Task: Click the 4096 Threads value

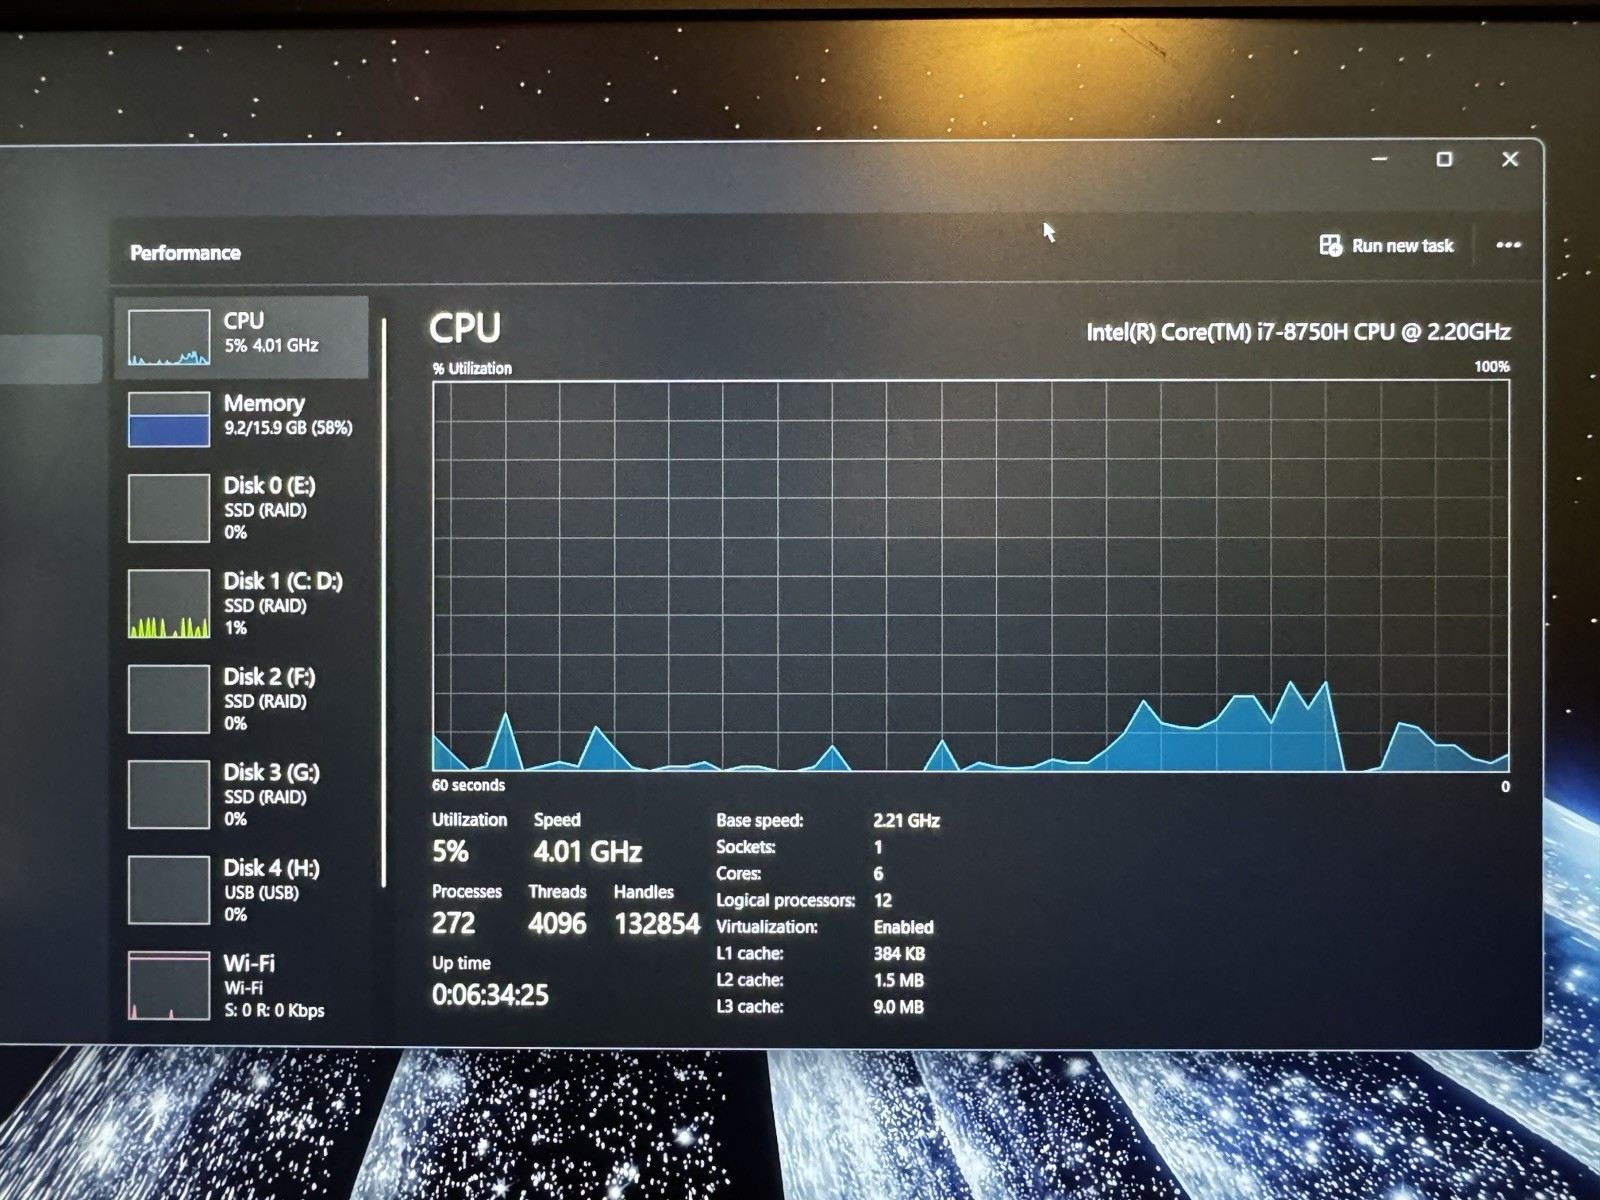Action: click(x=557, y=923)
